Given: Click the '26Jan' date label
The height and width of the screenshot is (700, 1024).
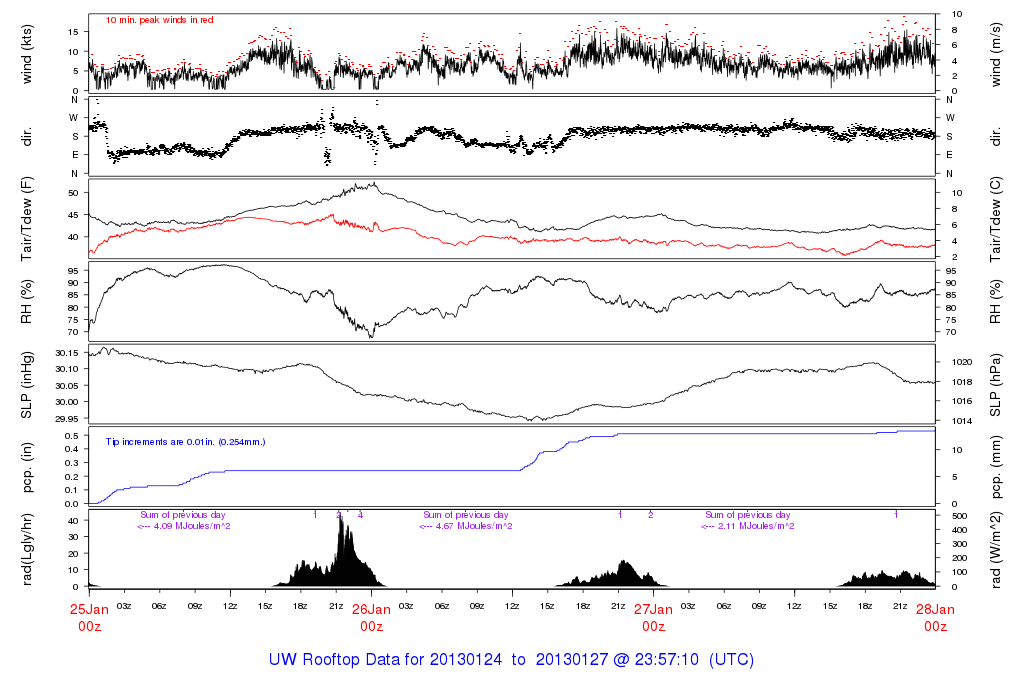Looking at the screenshot, I should pos(372,610).
